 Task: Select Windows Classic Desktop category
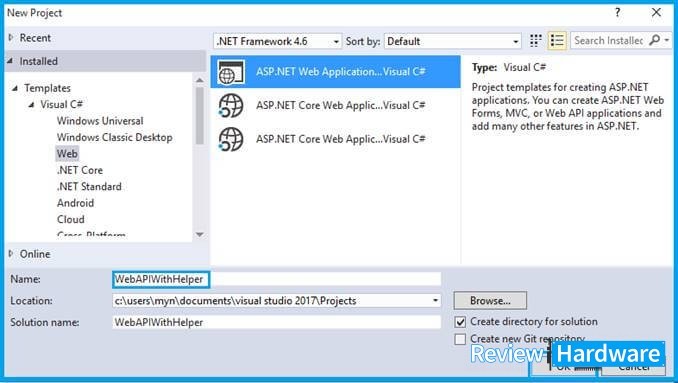point(115,137)
